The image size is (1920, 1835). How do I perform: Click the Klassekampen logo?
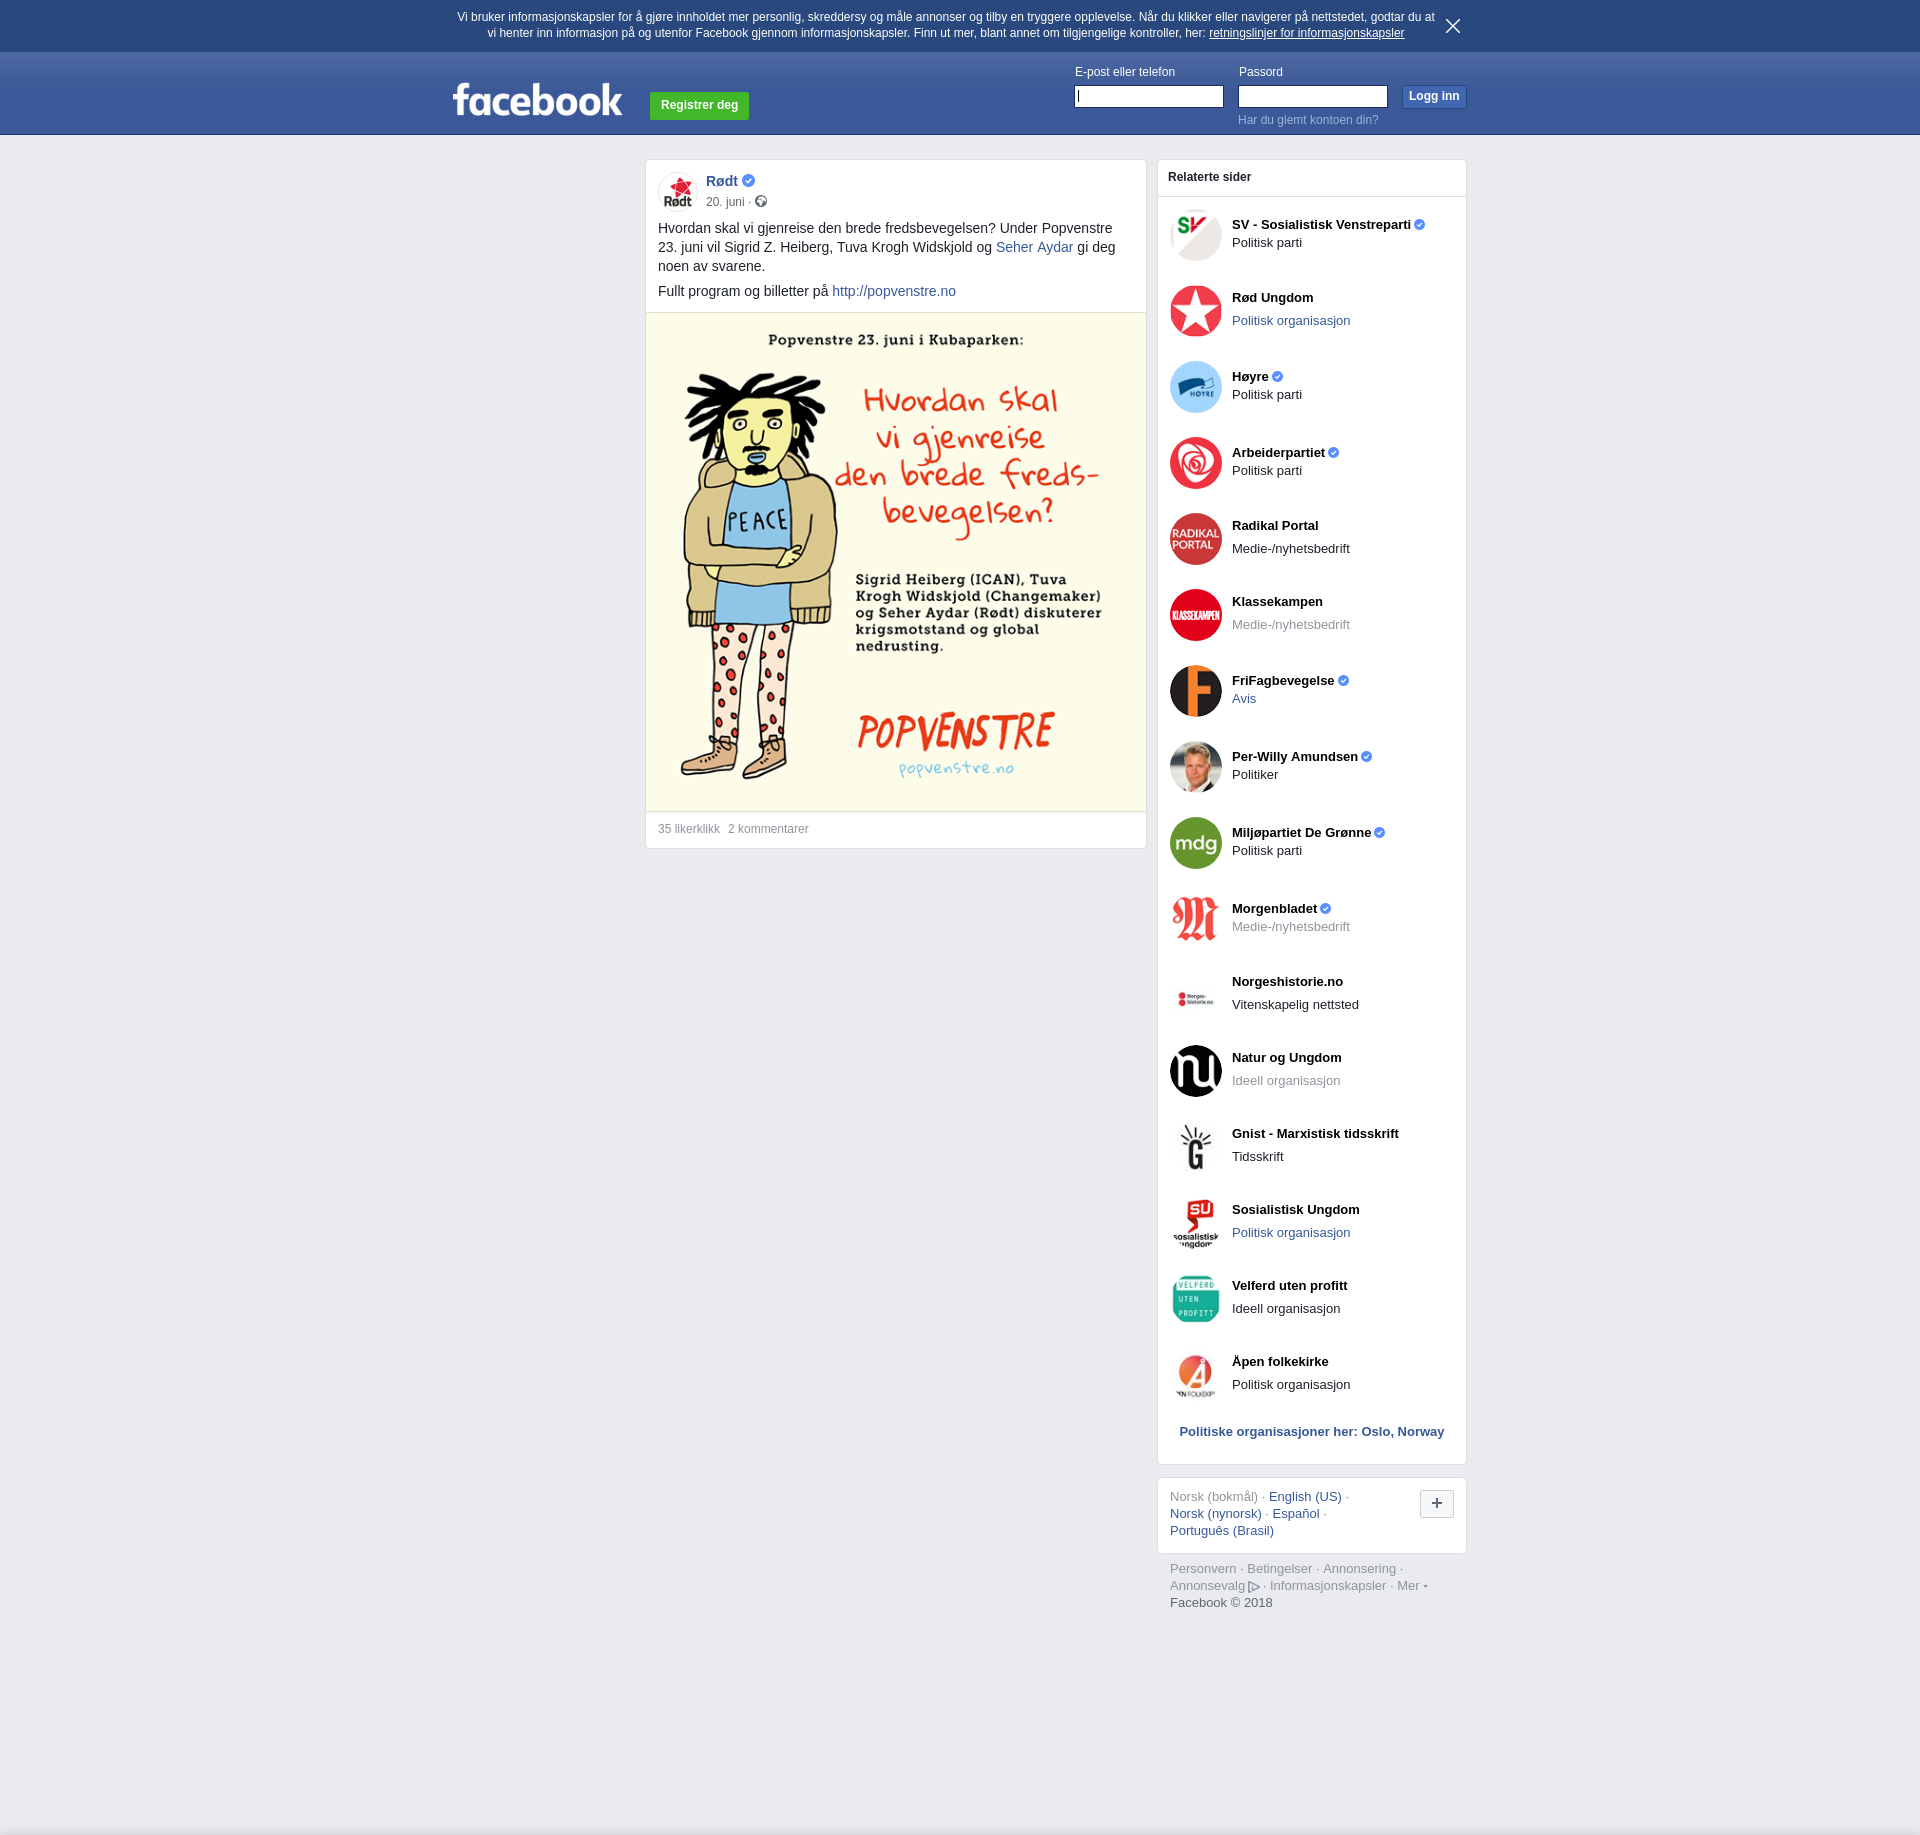point(1196,615)
